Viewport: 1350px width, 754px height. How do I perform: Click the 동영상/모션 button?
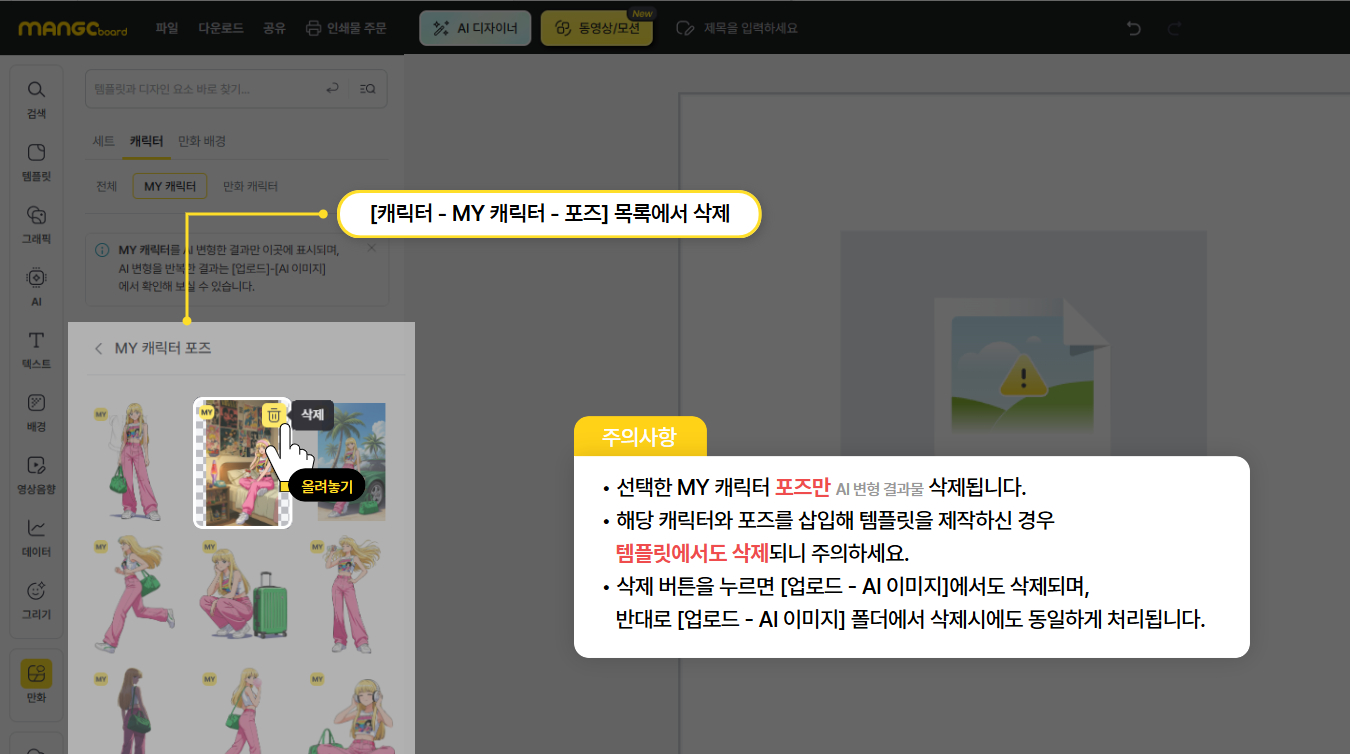click(x=596, y=29)
